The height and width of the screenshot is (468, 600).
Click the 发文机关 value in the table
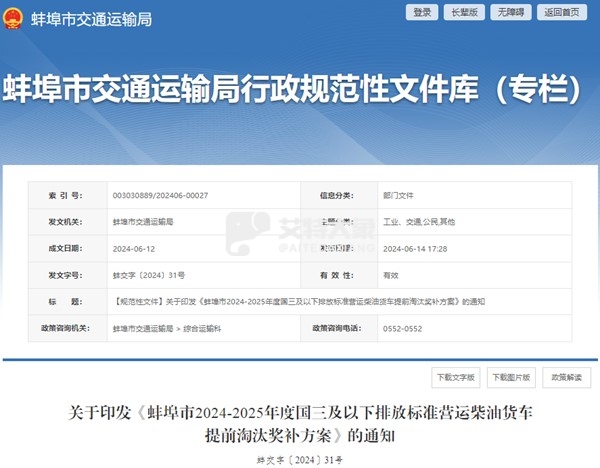tap(143, 221)
